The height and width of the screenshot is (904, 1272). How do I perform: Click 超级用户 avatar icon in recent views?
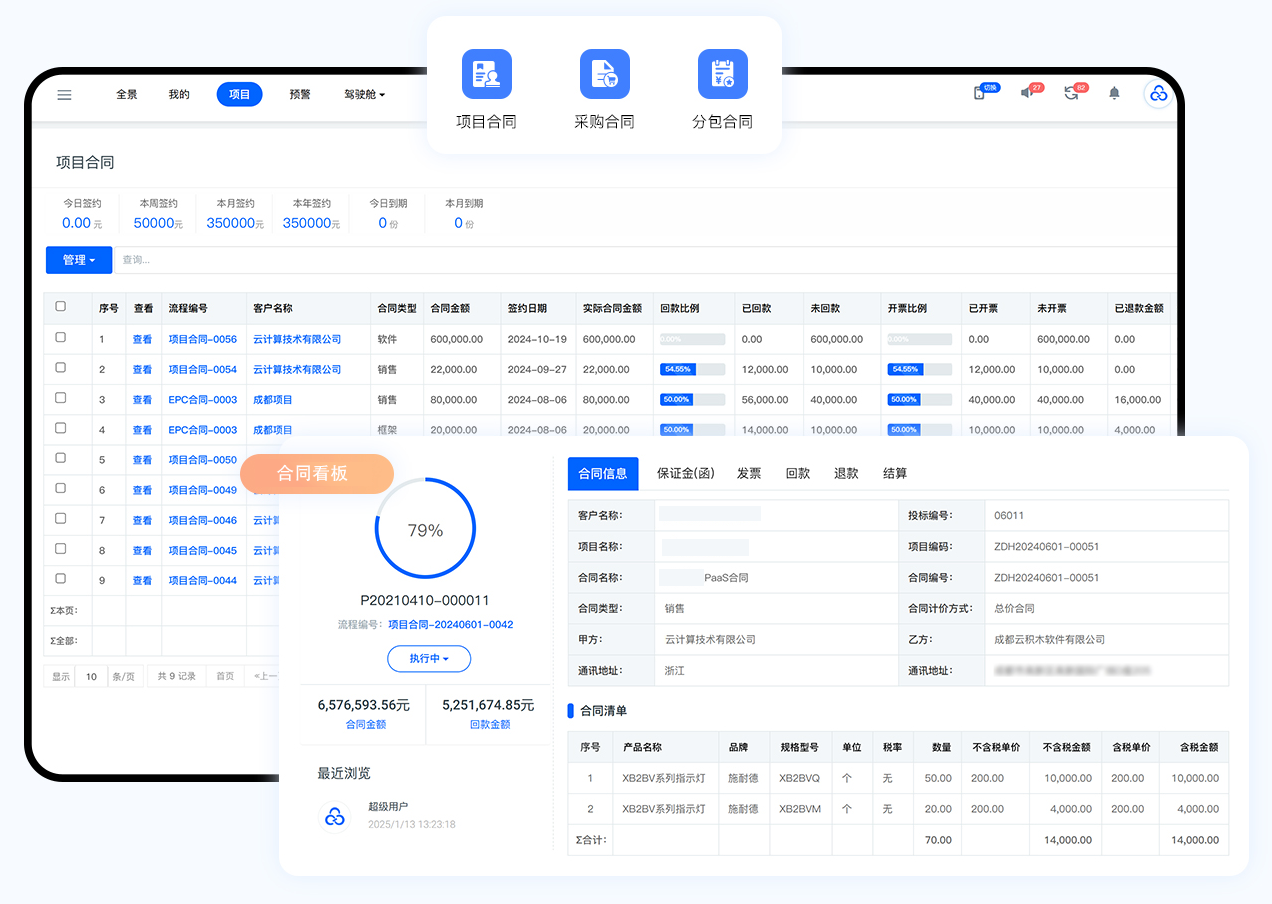coord(335,816)
